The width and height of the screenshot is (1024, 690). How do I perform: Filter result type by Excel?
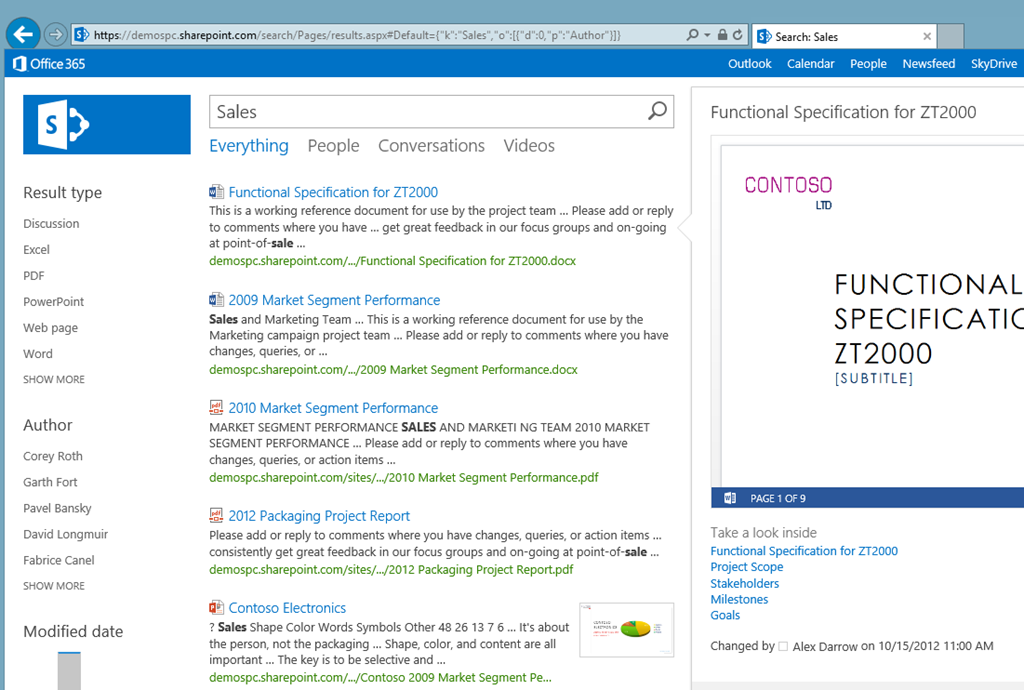click(37, 249)
